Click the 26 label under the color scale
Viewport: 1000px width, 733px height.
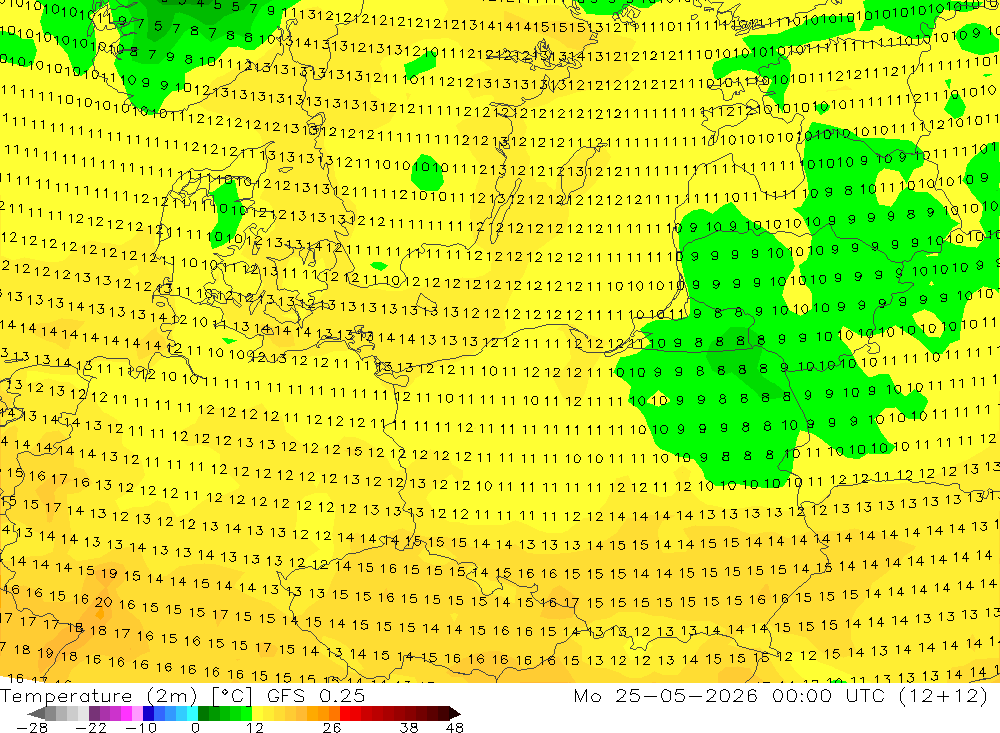332,727
